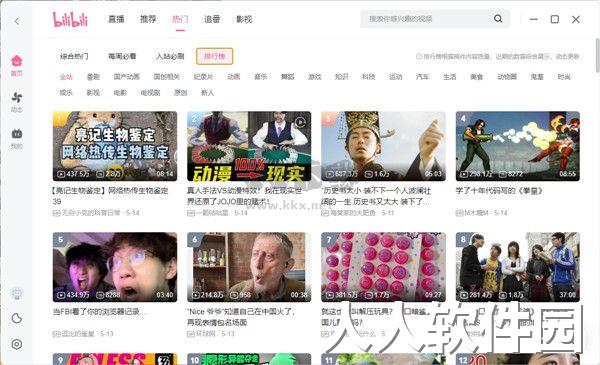Go back with the left arrow
600x365 pixels.
[17, 21]
